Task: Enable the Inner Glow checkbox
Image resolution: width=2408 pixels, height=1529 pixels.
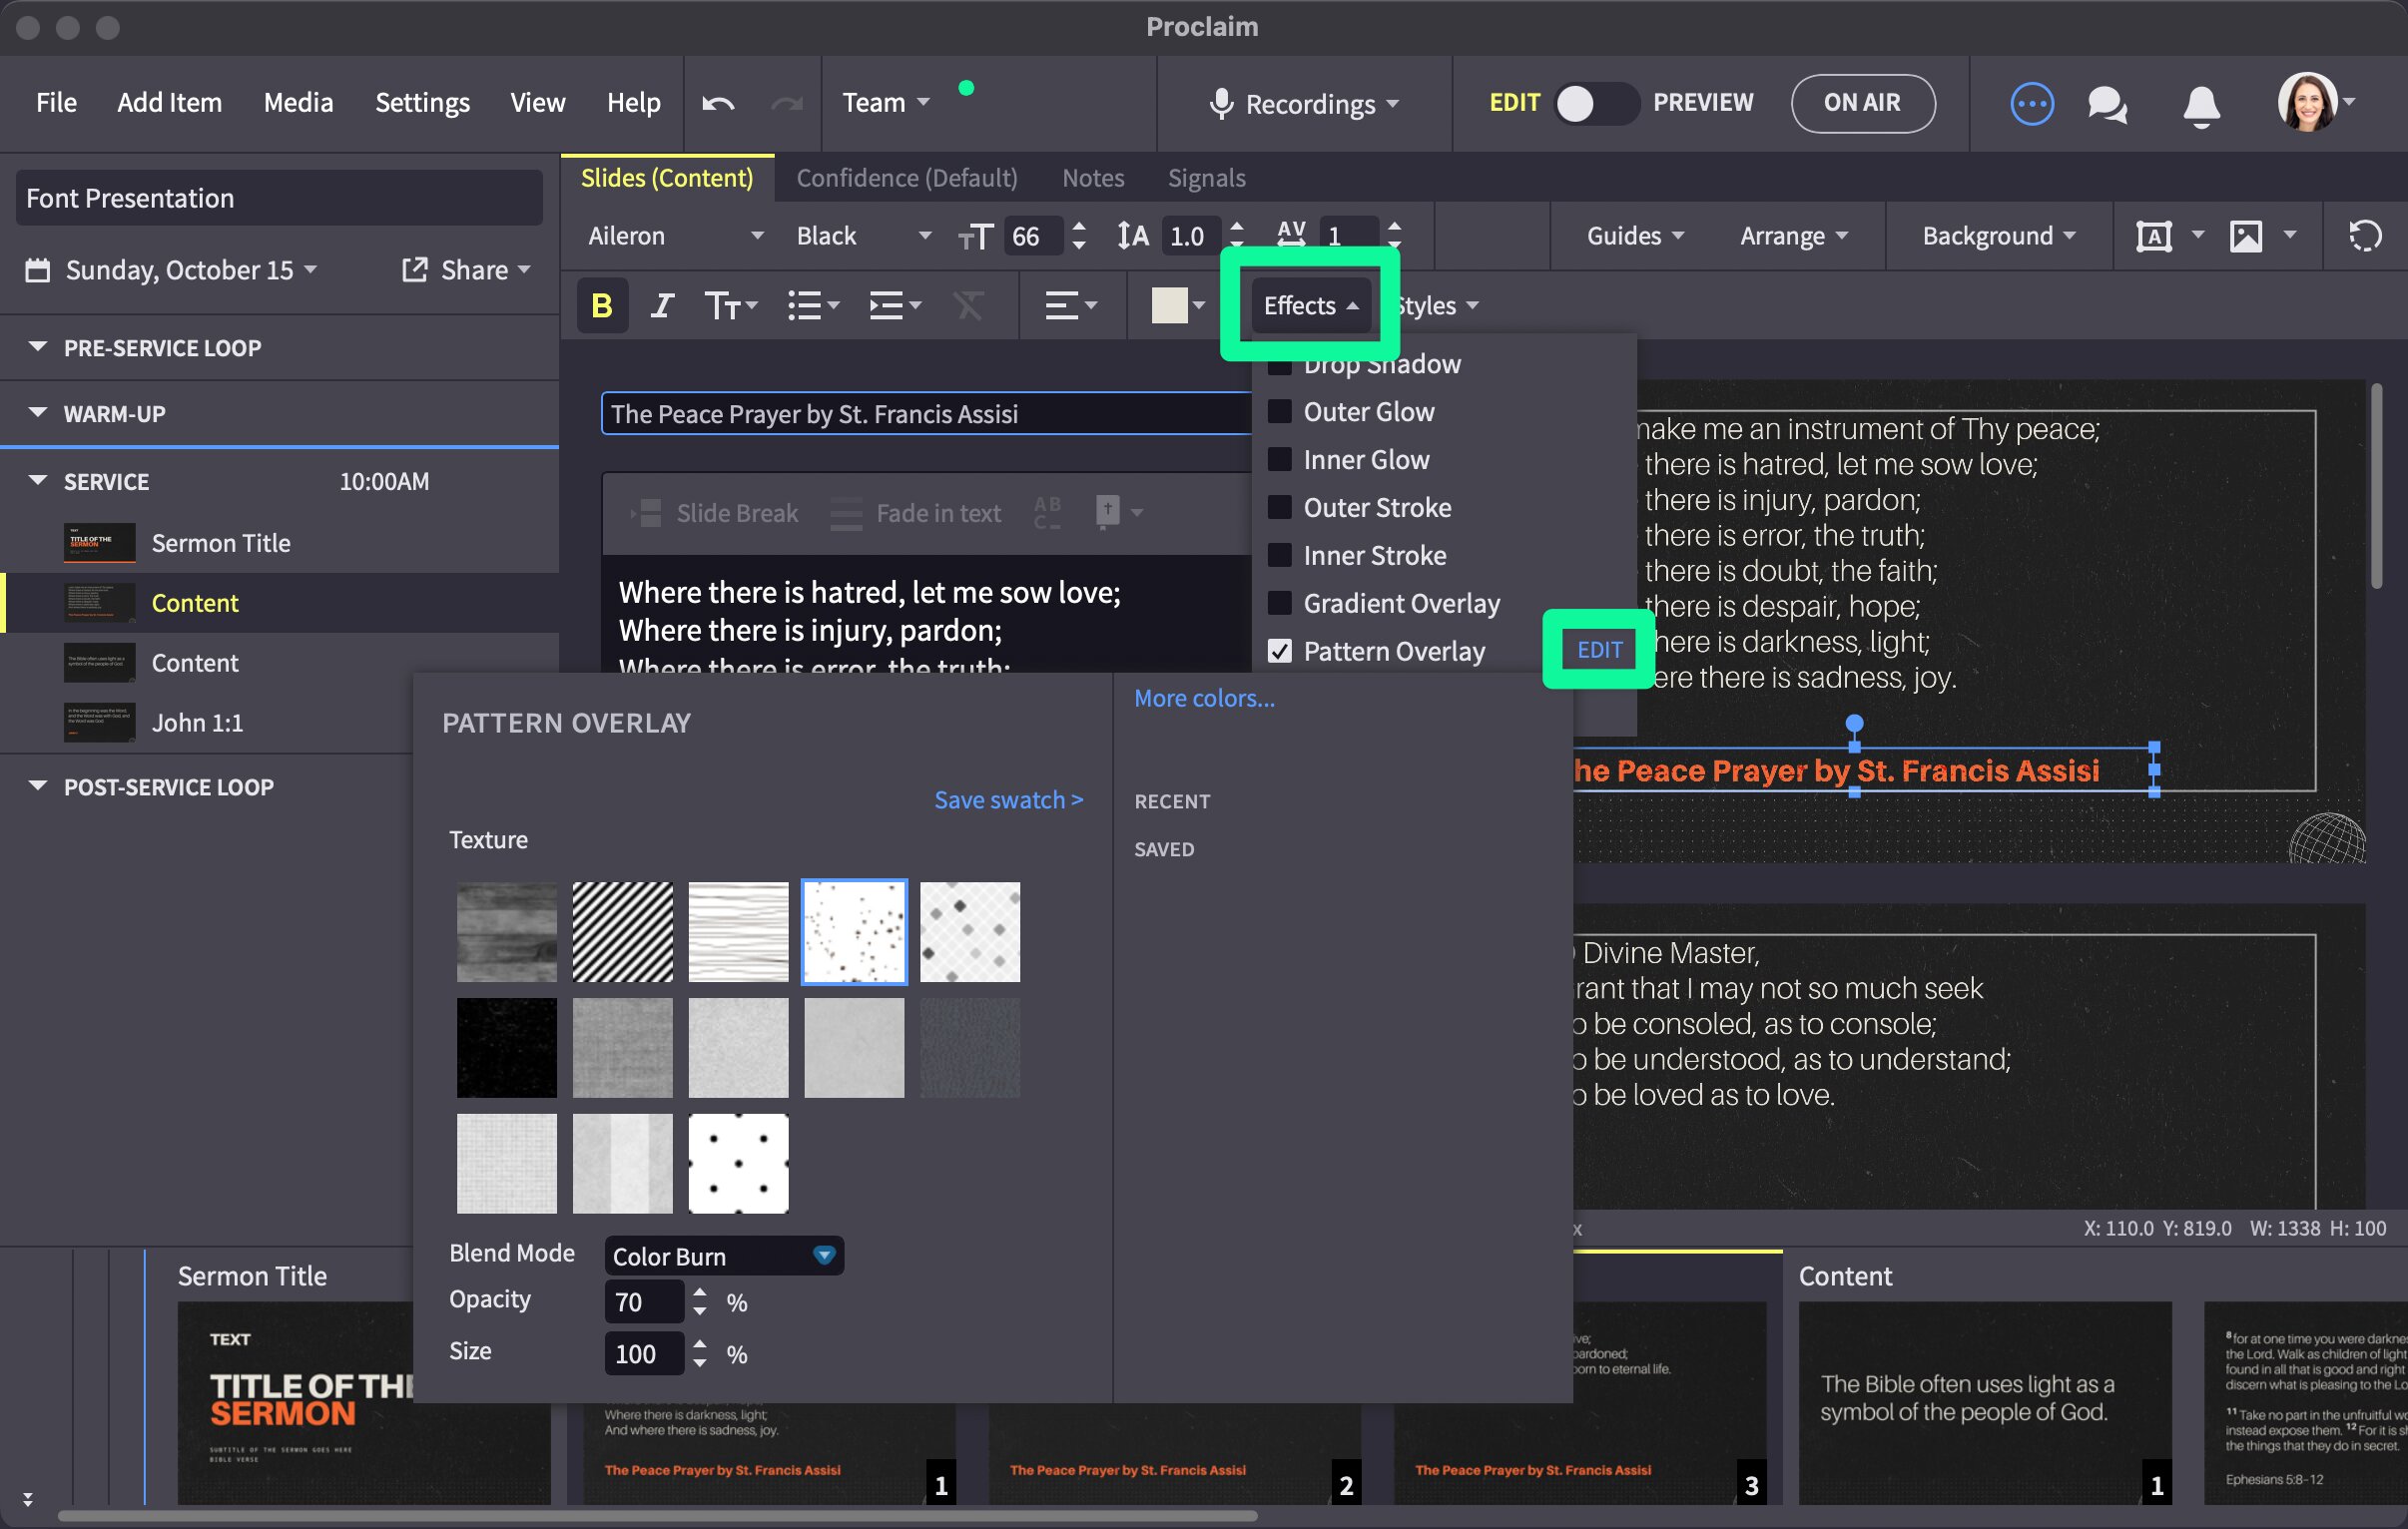Action: pyautogui.click(x=1279, y=459)
